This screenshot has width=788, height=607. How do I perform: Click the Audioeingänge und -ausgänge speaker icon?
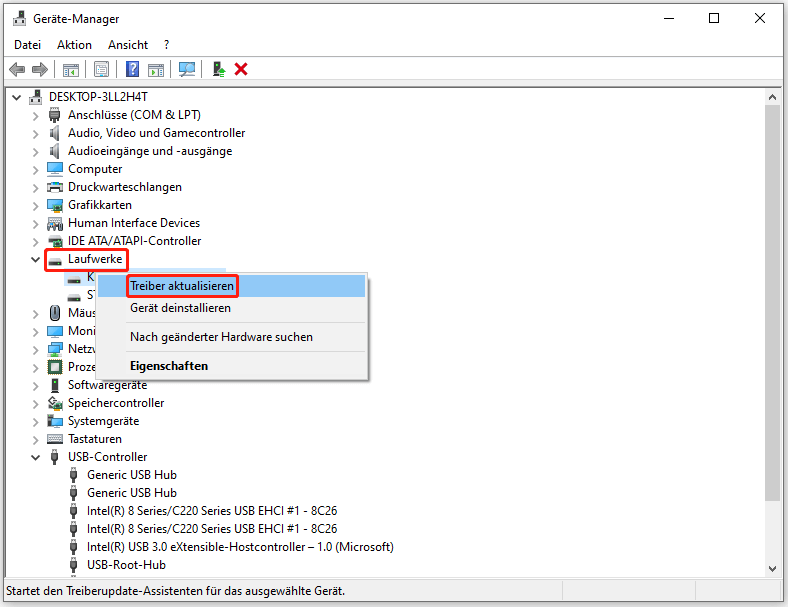pos(55,151)
